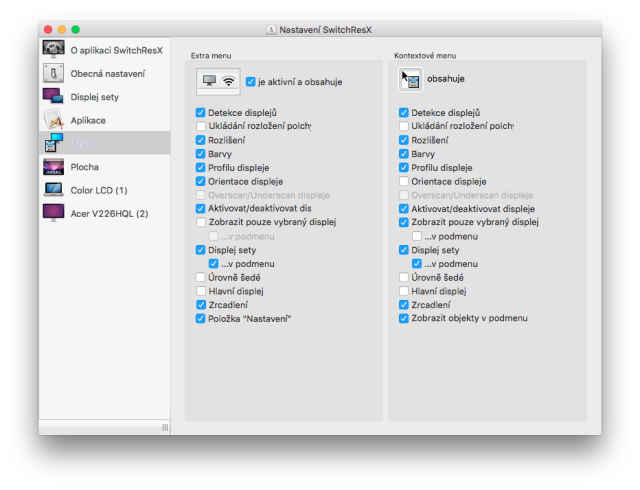Image resolution: width=640 pixels, height=490 pixels.
Task: Toggle Profilu displeje in Extra menu
Action: coord(200,167)
